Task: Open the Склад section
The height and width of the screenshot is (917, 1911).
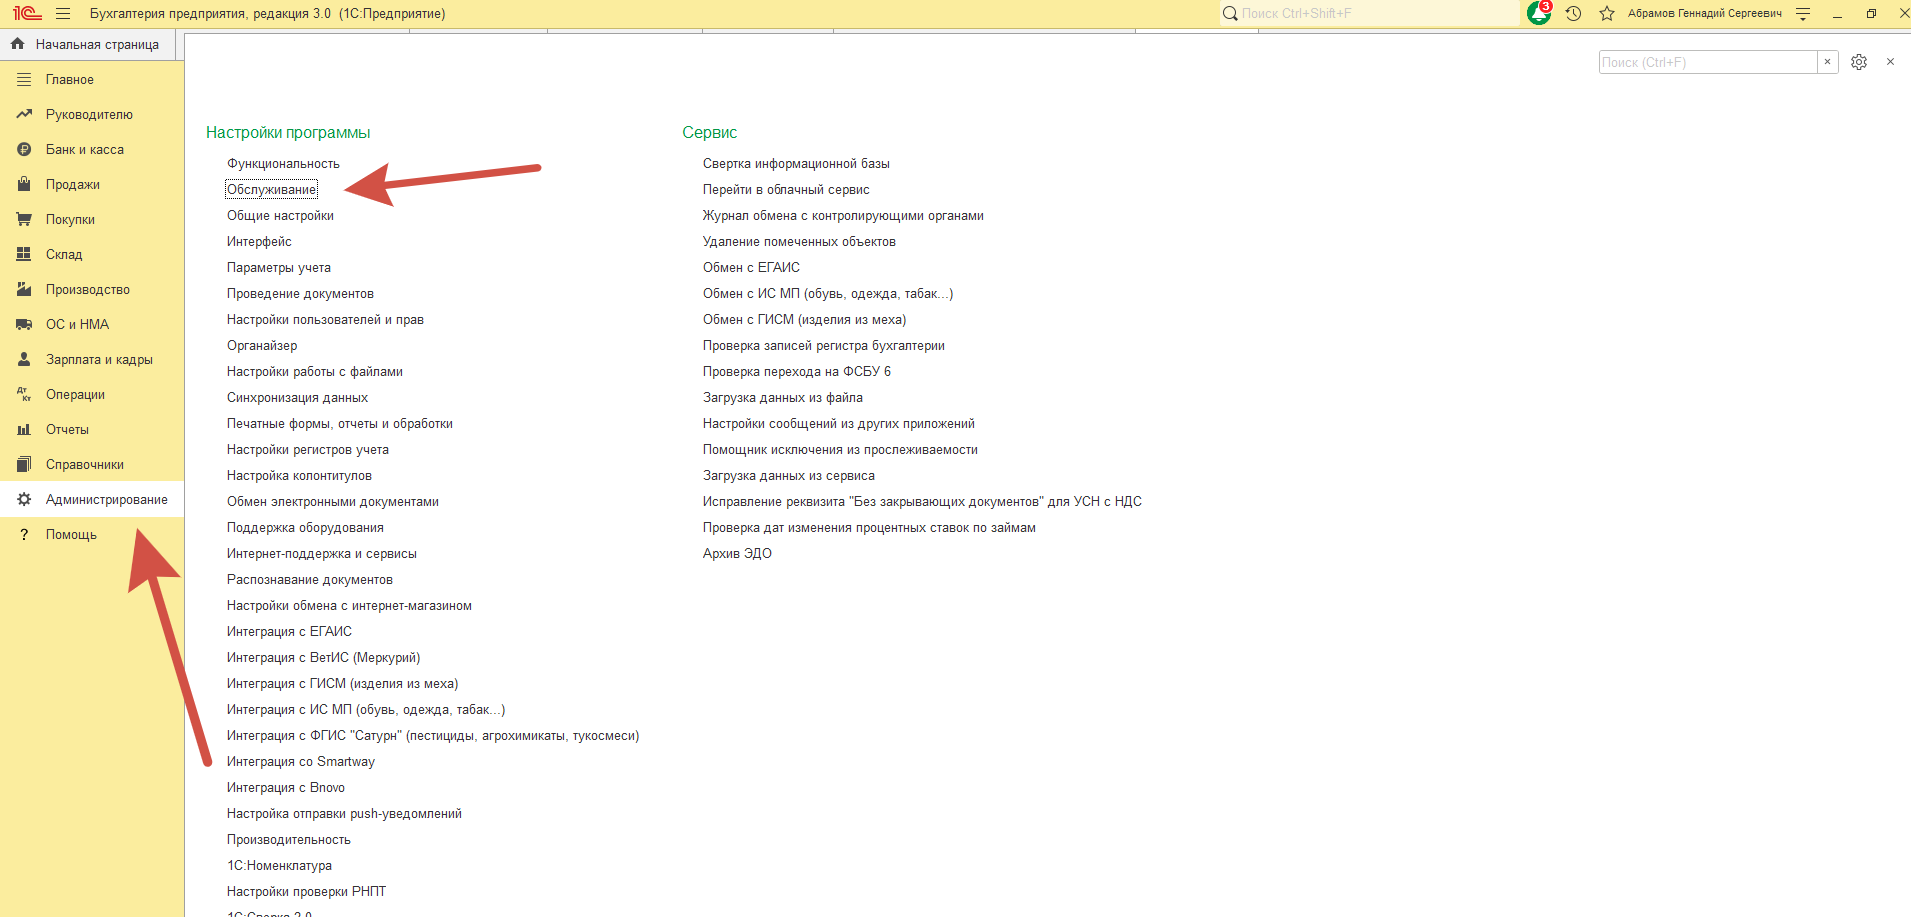Action: (64, 254)
